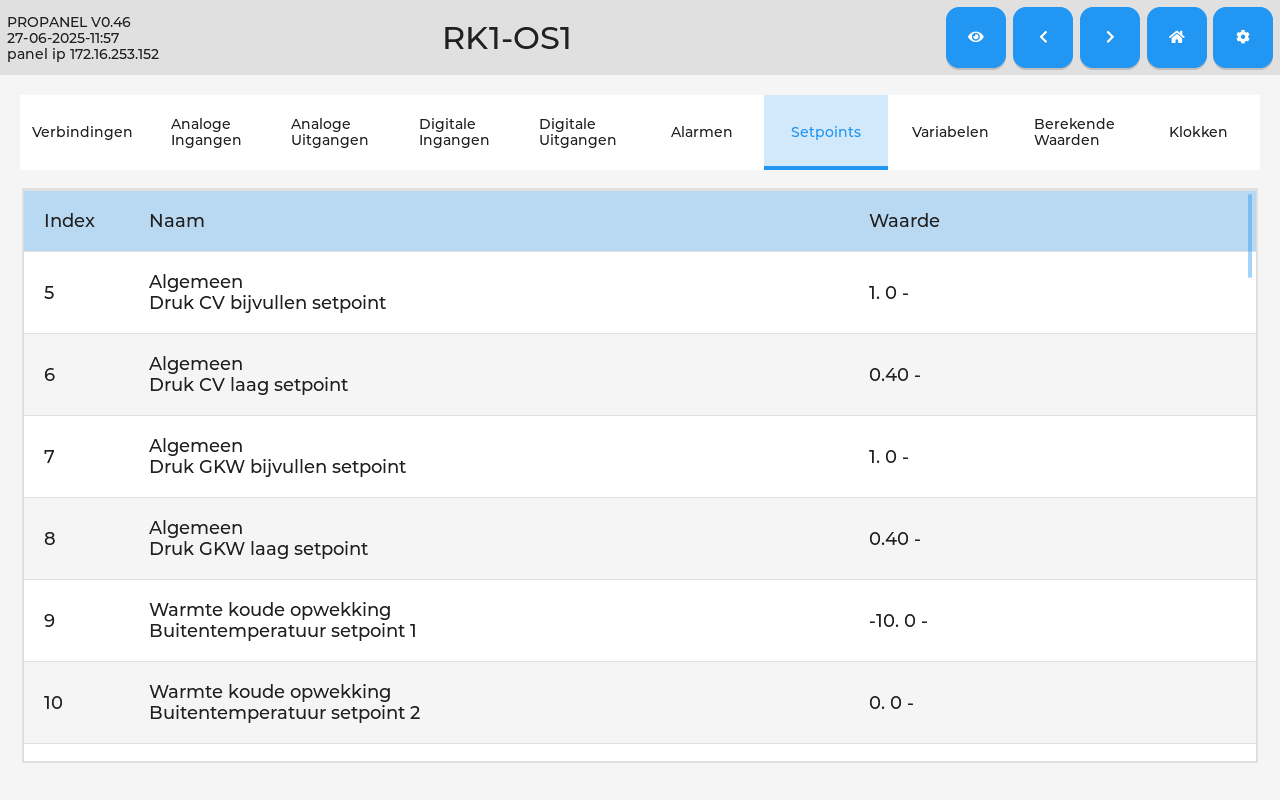Select row Buitentemperatuur setpoint 1
Image resolution: width=1280 pixels, height=800 pixels.
point(640,621)
